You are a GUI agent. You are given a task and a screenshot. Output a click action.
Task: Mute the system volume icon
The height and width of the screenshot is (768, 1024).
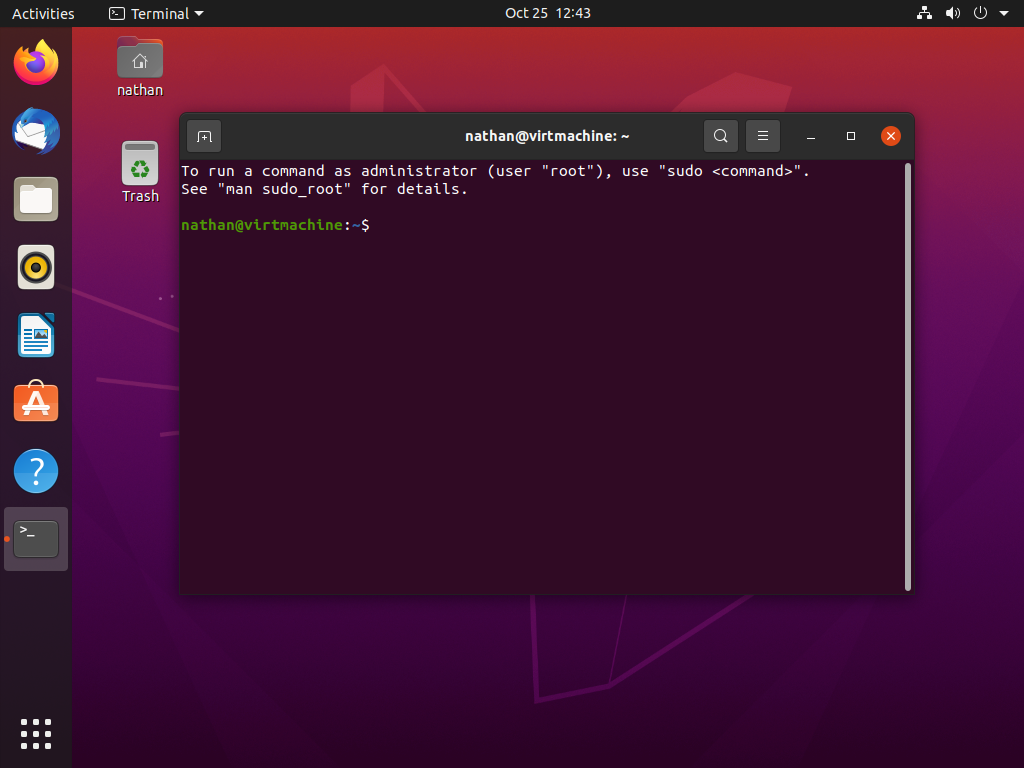[953, 13]
